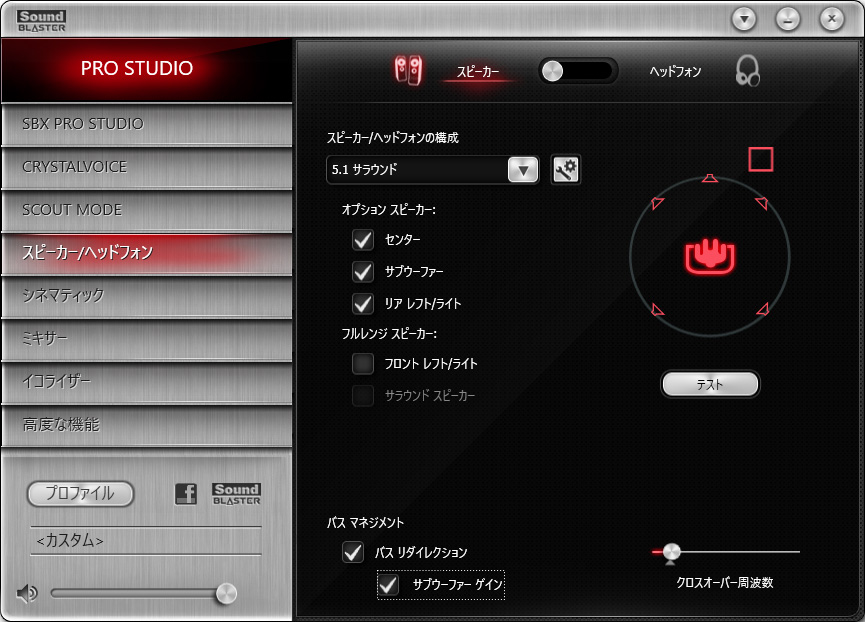Click the front center speaker triangle
Image resolution: width=865 pixels, height=622 pixels.
[x=710, y=178]
